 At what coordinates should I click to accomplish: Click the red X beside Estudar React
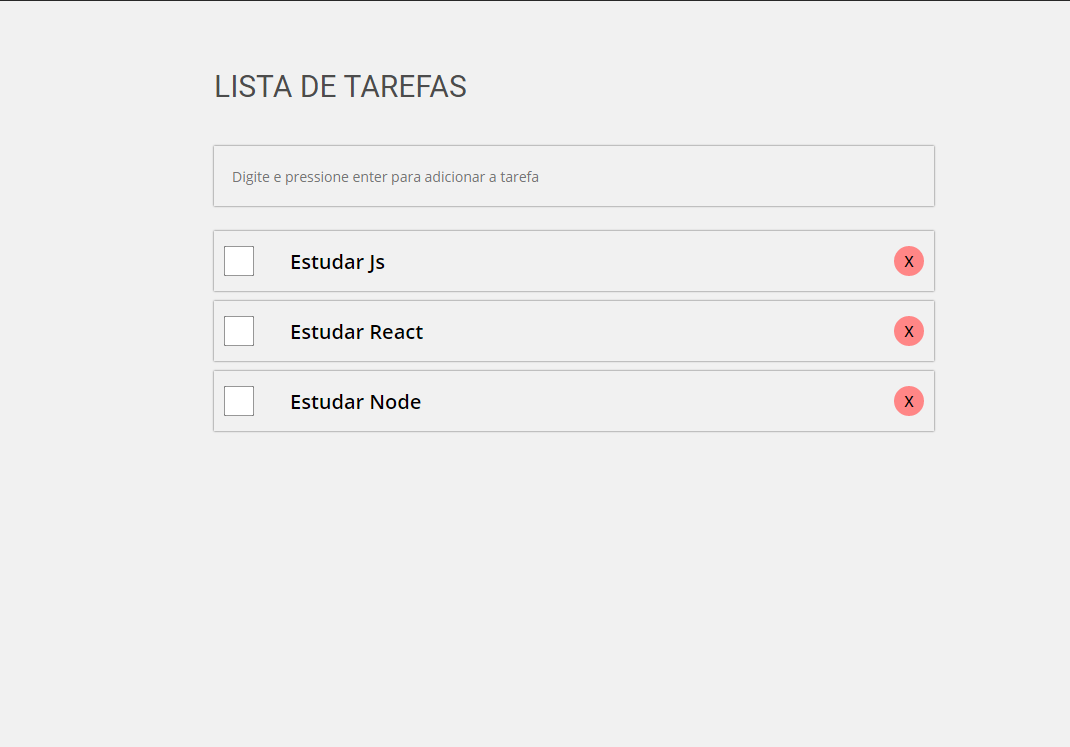coord(908,332)
